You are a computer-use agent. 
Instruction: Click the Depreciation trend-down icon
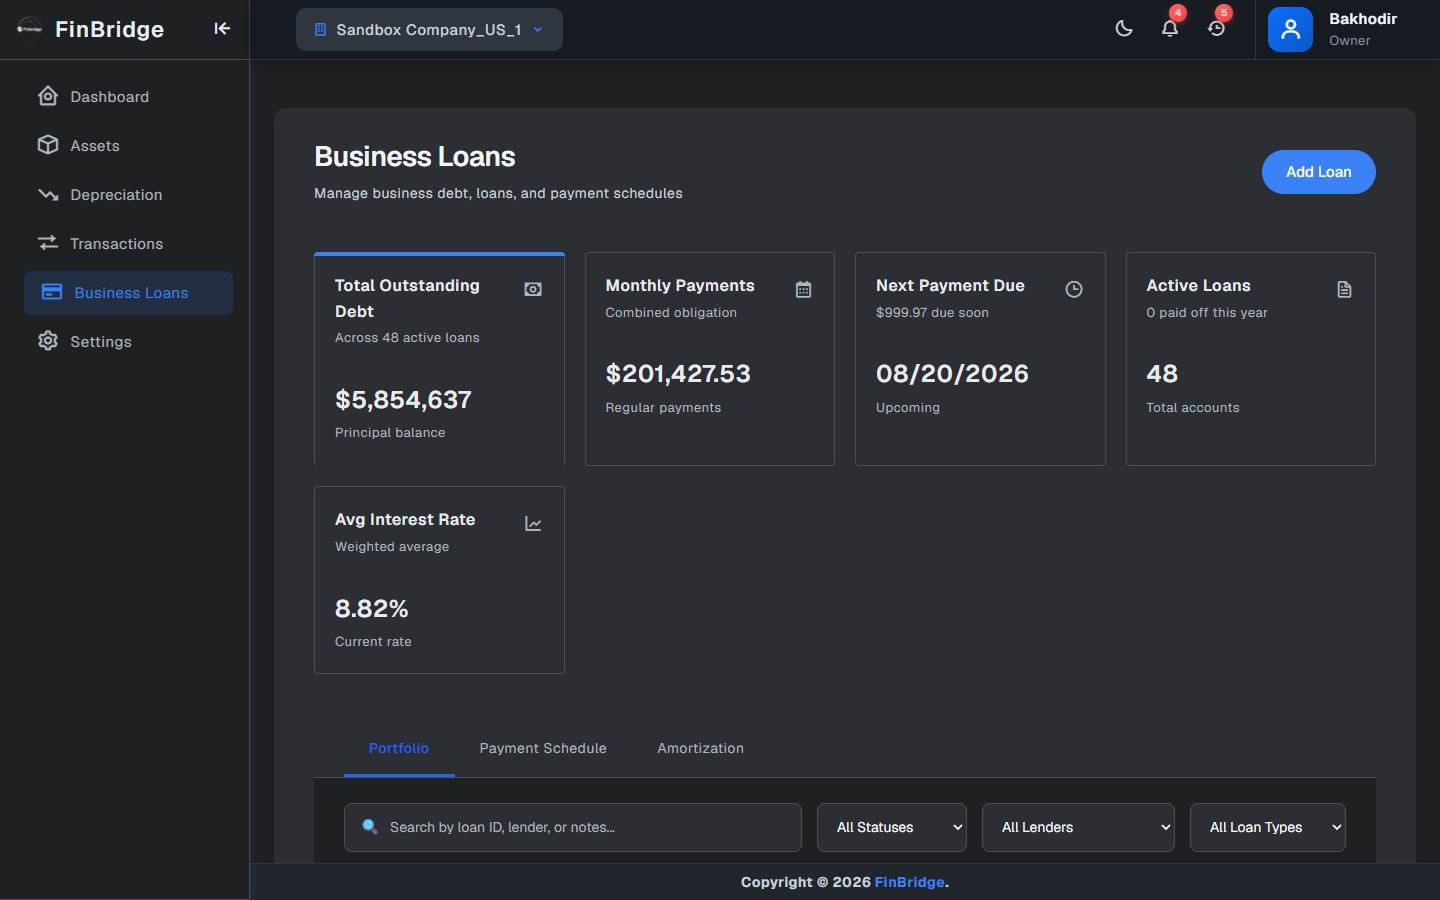tap(48, 194)
